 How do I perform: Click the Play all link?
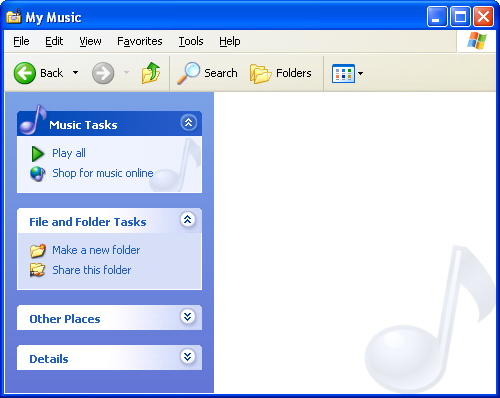pos(69,153)
